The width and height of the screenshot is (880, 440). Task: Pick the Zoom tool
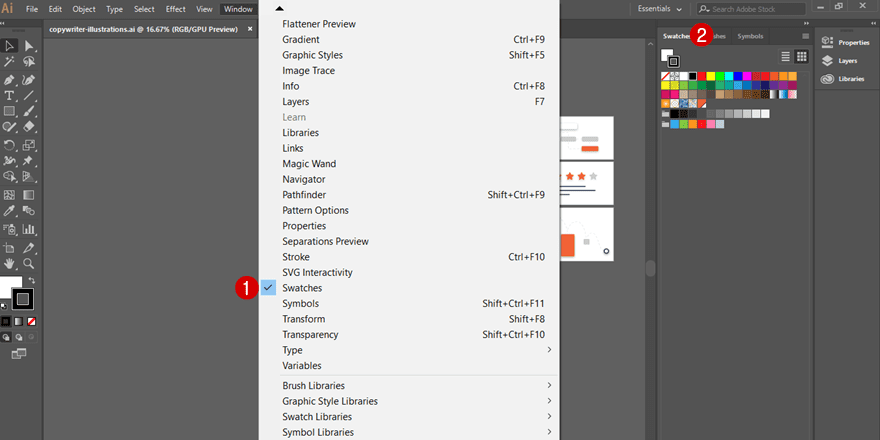pos(29,263)
